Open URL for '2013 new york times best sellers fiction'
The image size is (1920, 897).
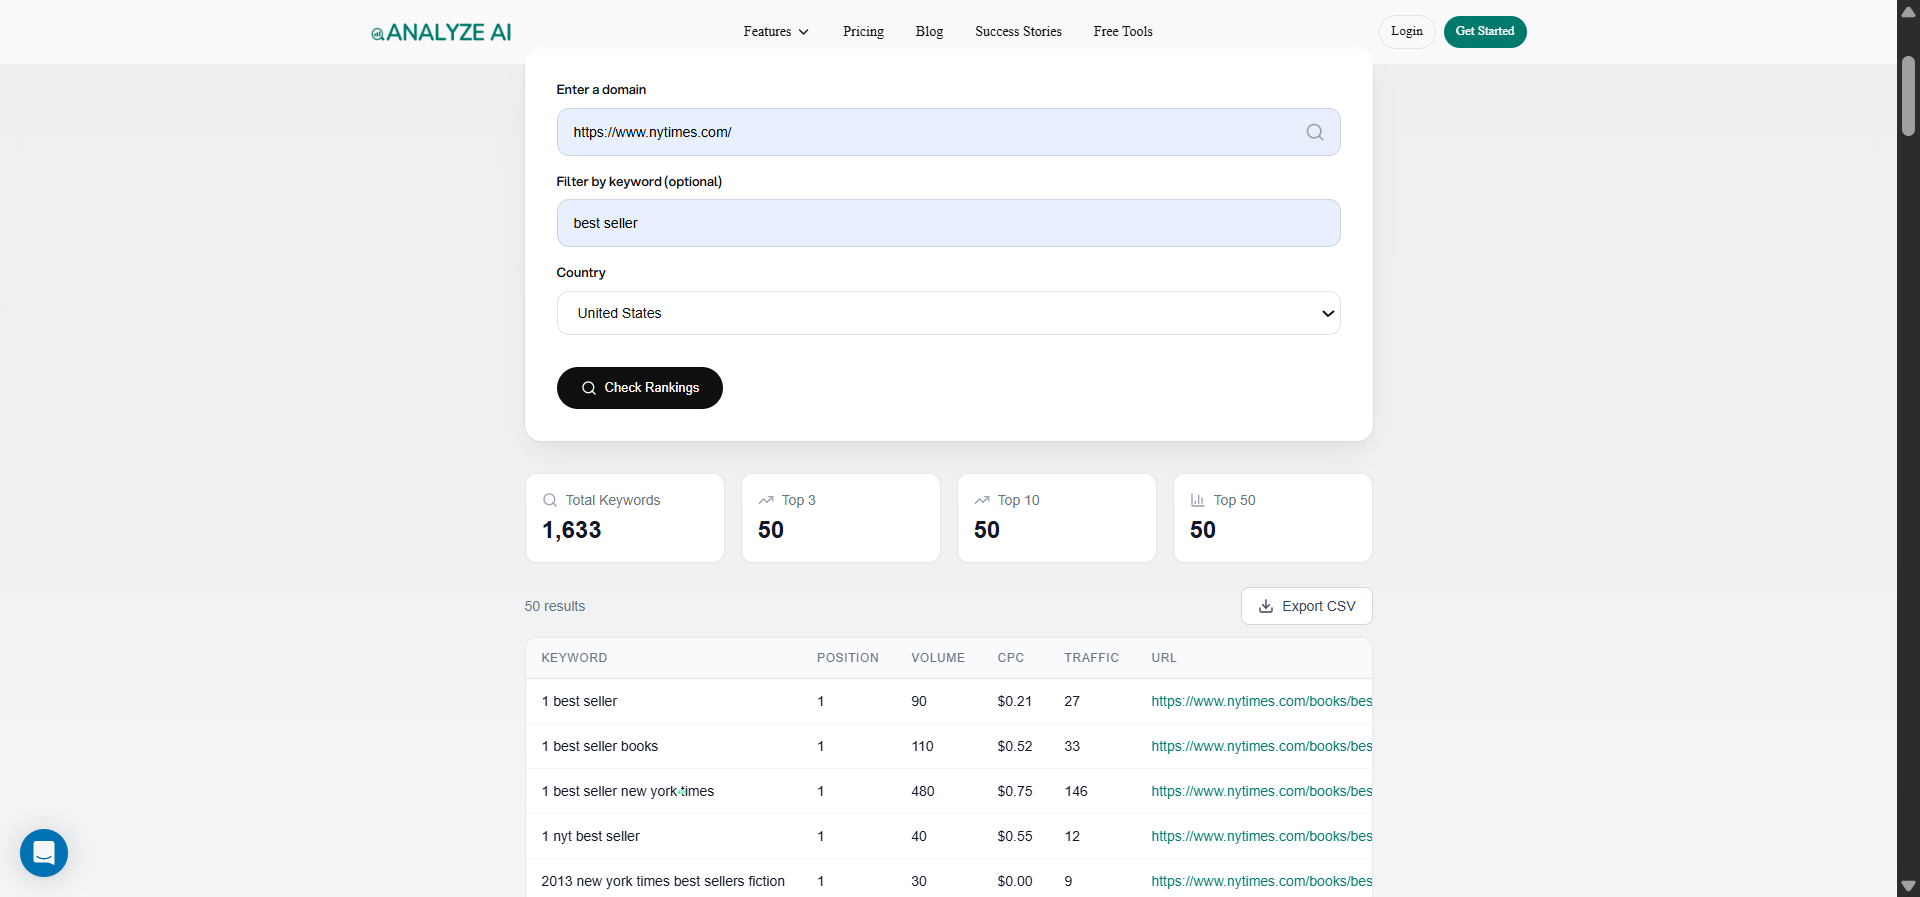1261,881
